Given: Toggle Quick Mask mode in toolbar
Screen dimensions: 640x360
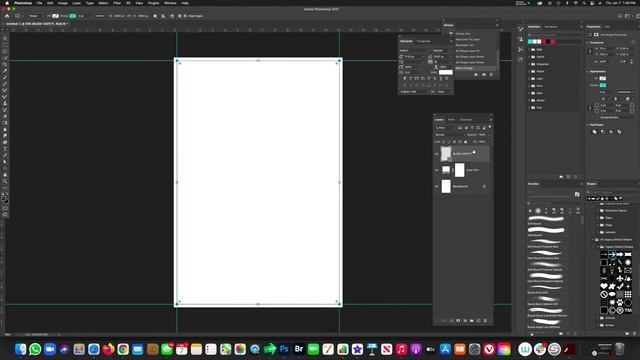Looking at the screenshot, I should click(5, 208).
